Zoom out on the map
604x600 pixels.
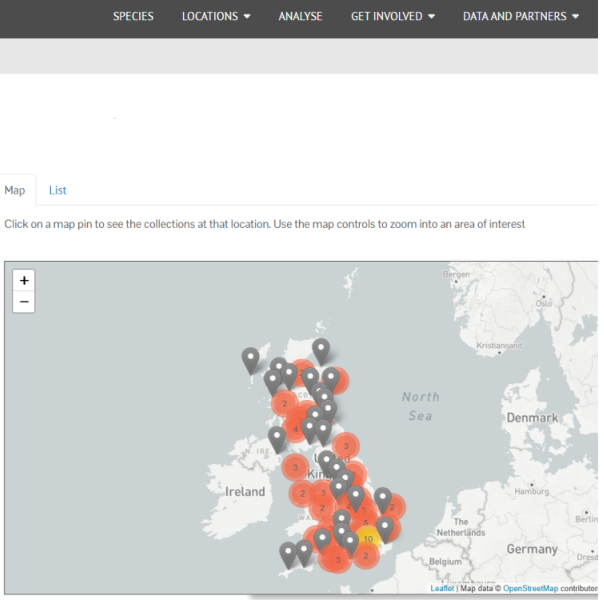click(x=24, y=301)
